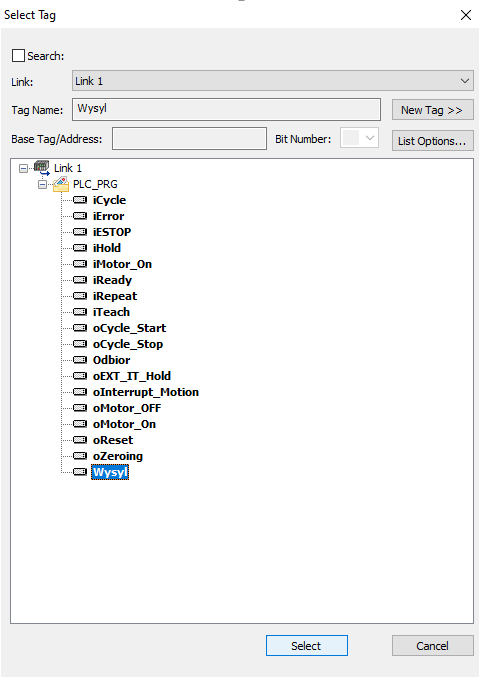This screenshot has width=479, height=678.
Task: Click the Link 1 device icon
Action: pos(42,167)
